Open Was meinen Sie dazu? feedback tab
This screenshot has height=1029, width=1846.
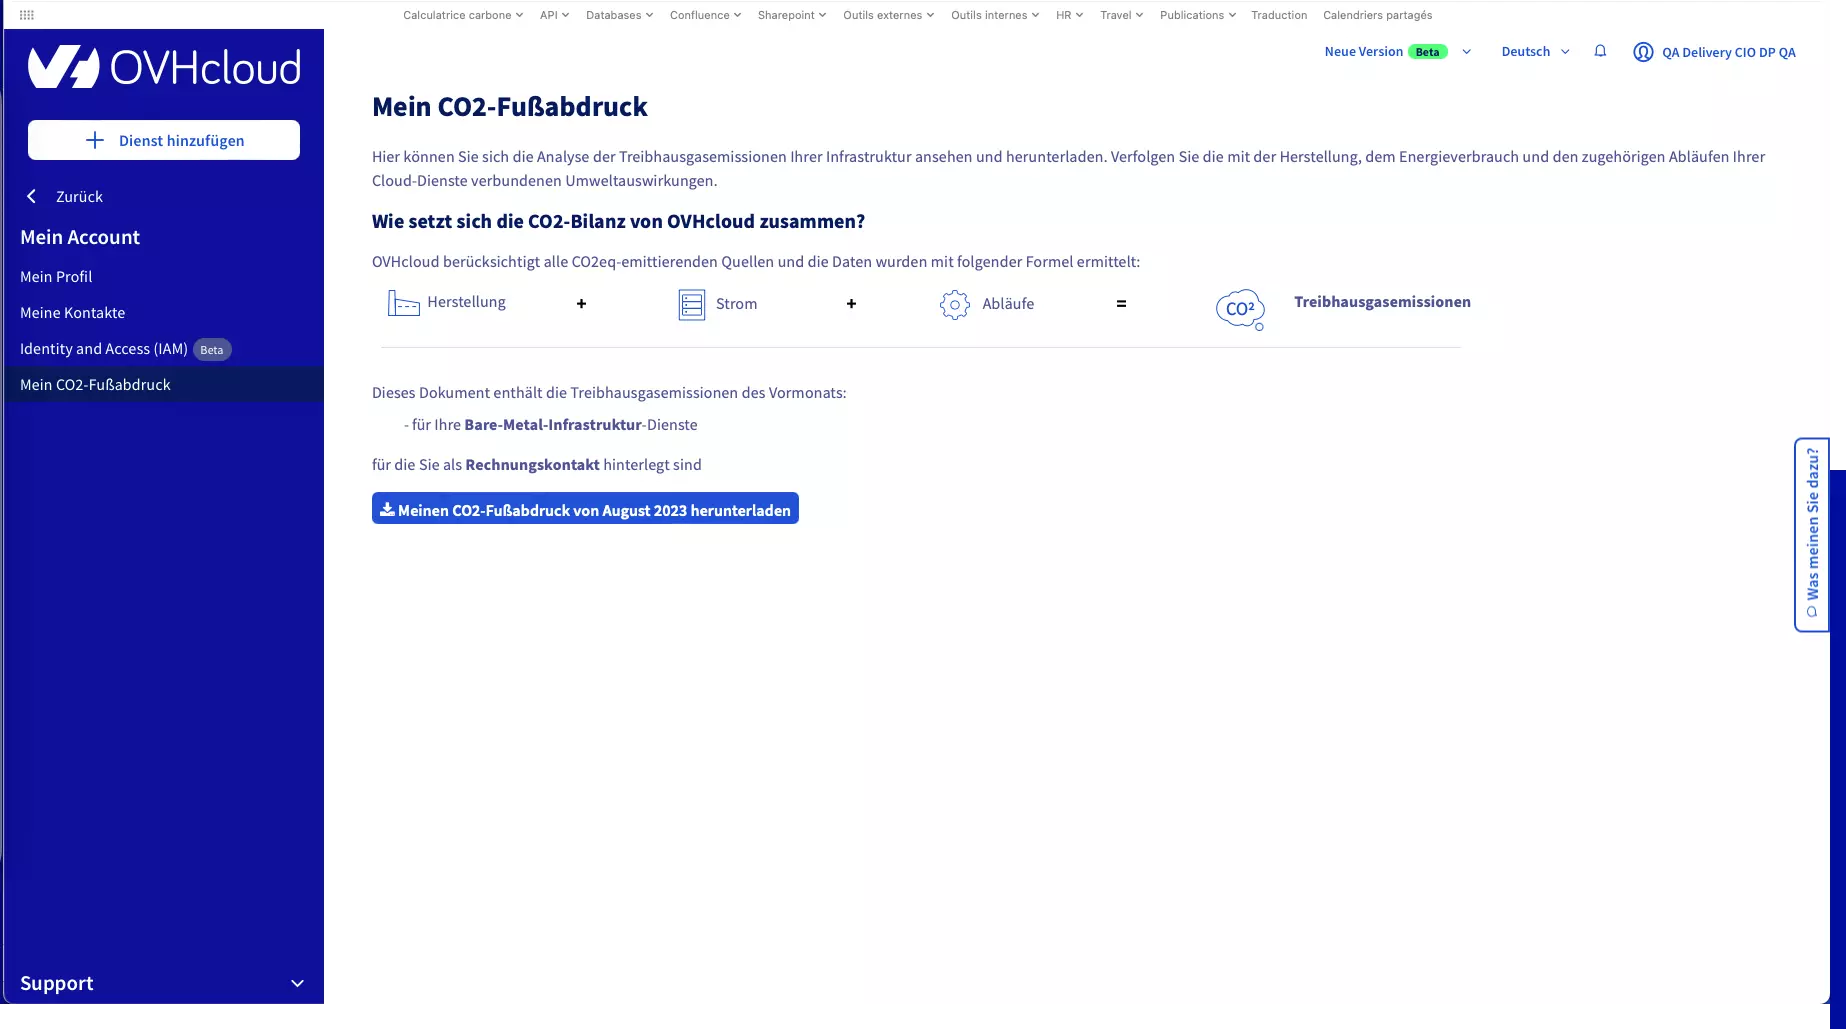pos(1812,534)
